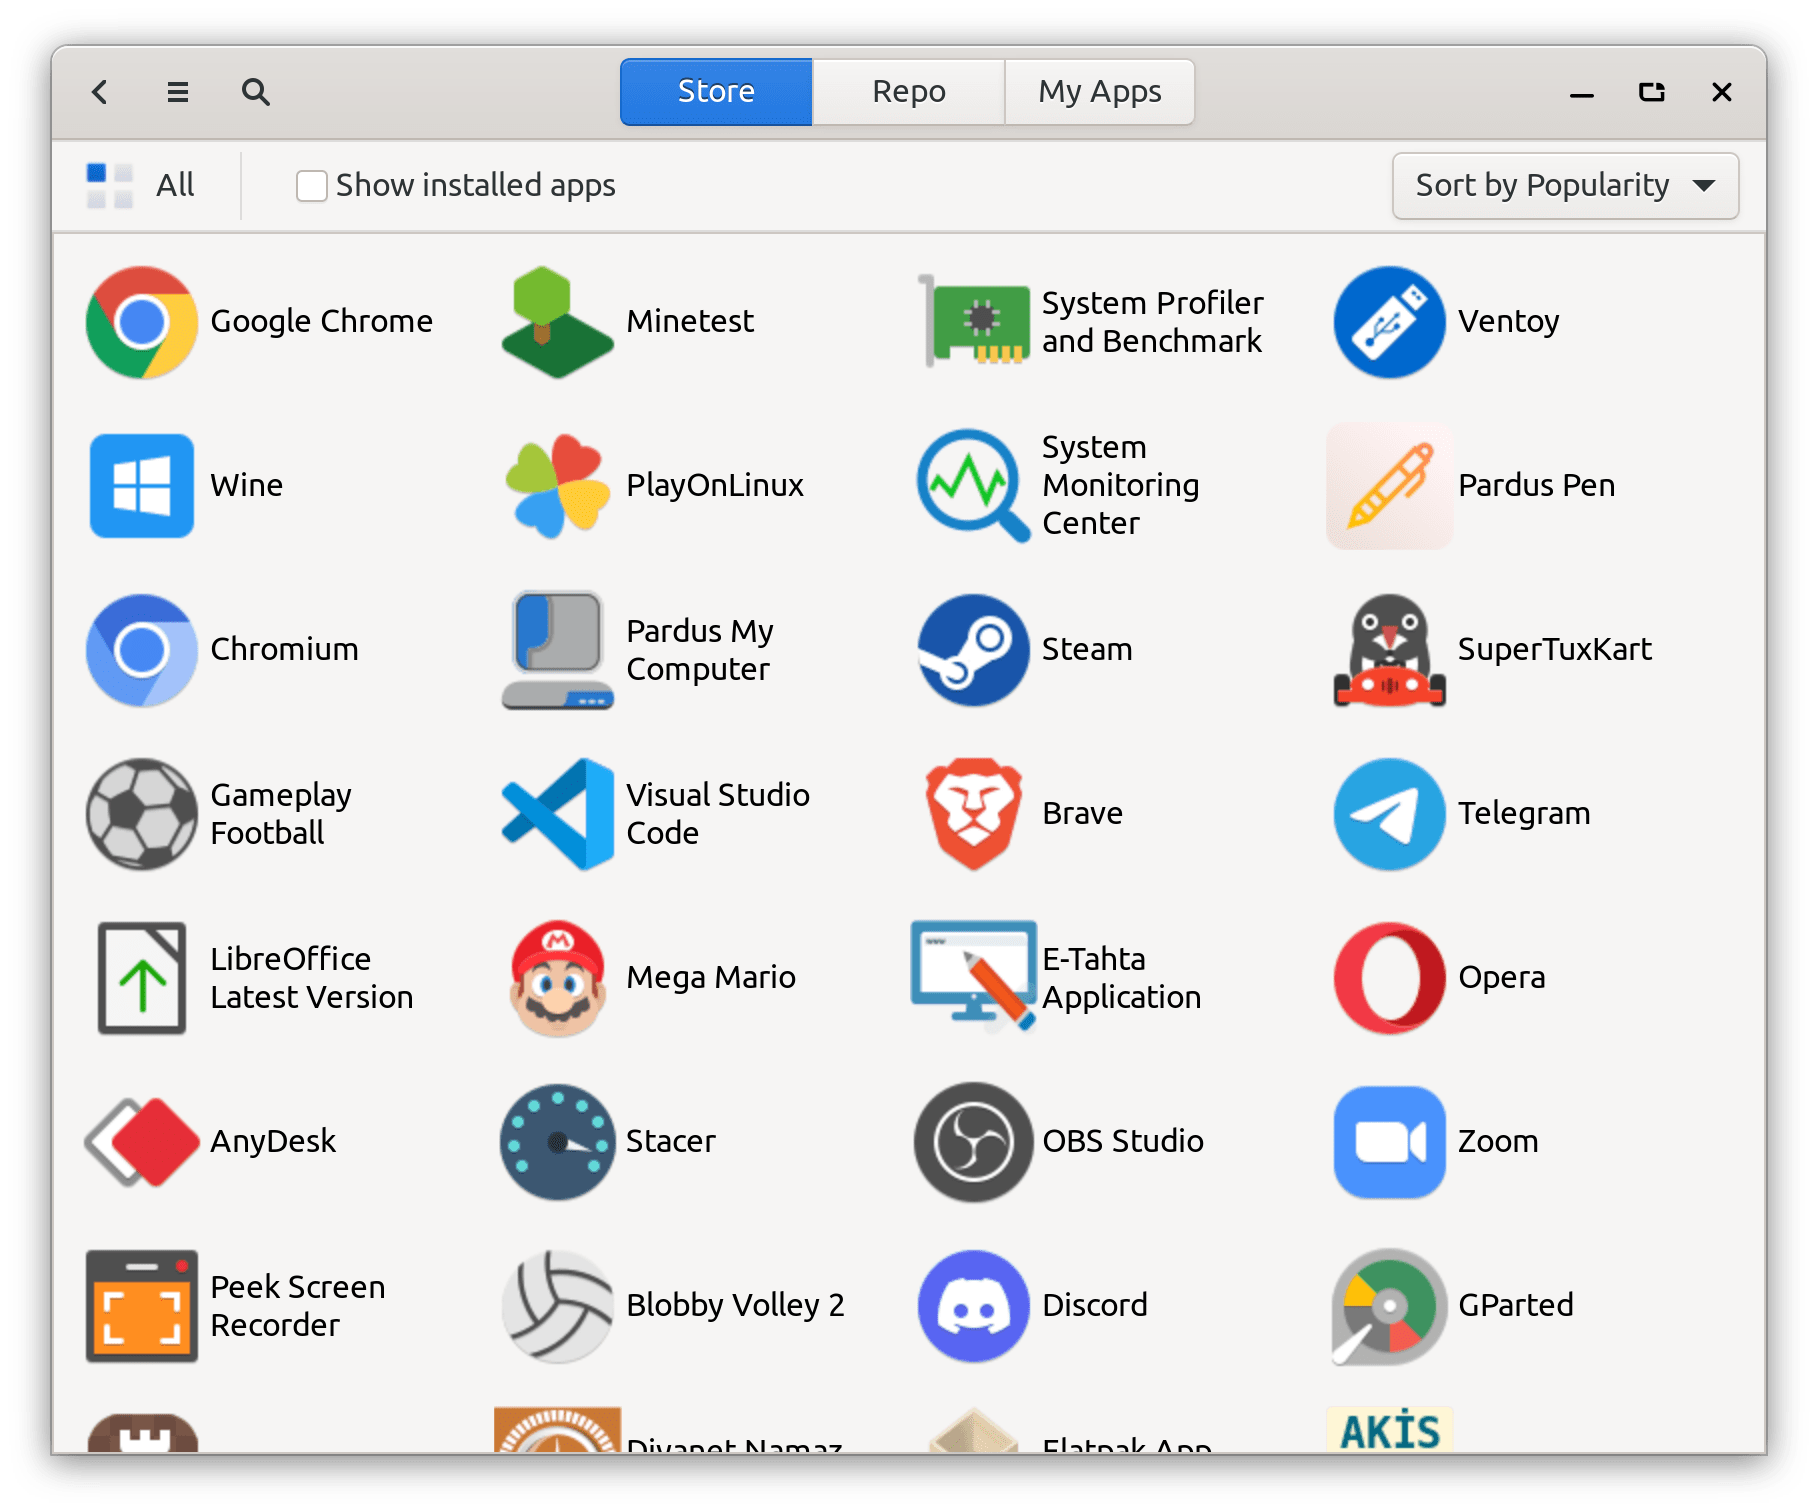This screenshot has width=1818, height=1512.
Task: Open System Monitoring Center icon
Action: pos(973,486)
